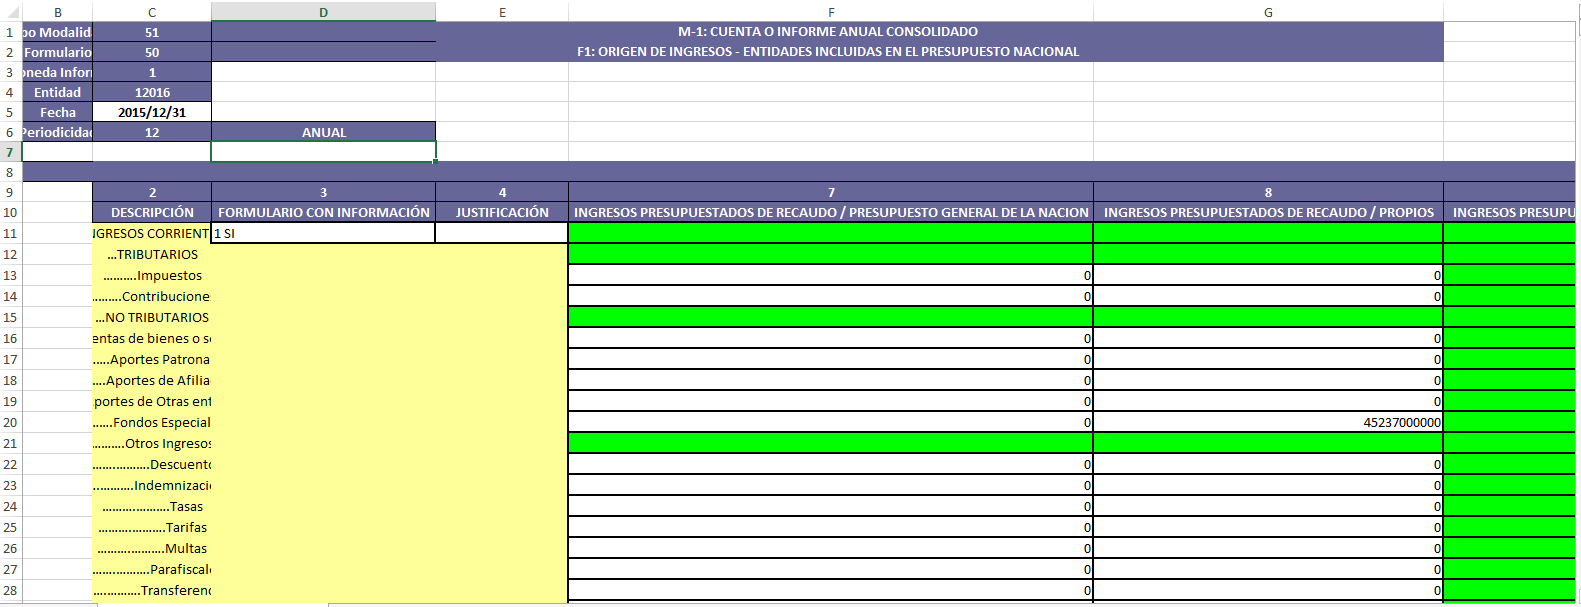
Task: Select the column F header
Action: pos(830,12)
